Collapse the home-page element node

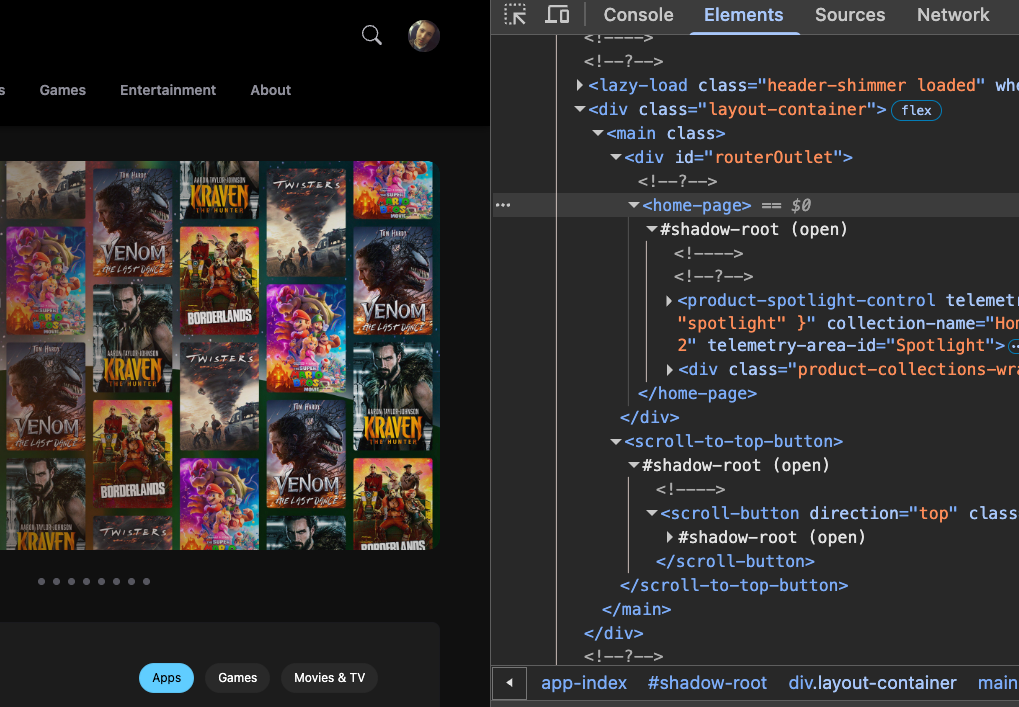click(x=634, y=205)
